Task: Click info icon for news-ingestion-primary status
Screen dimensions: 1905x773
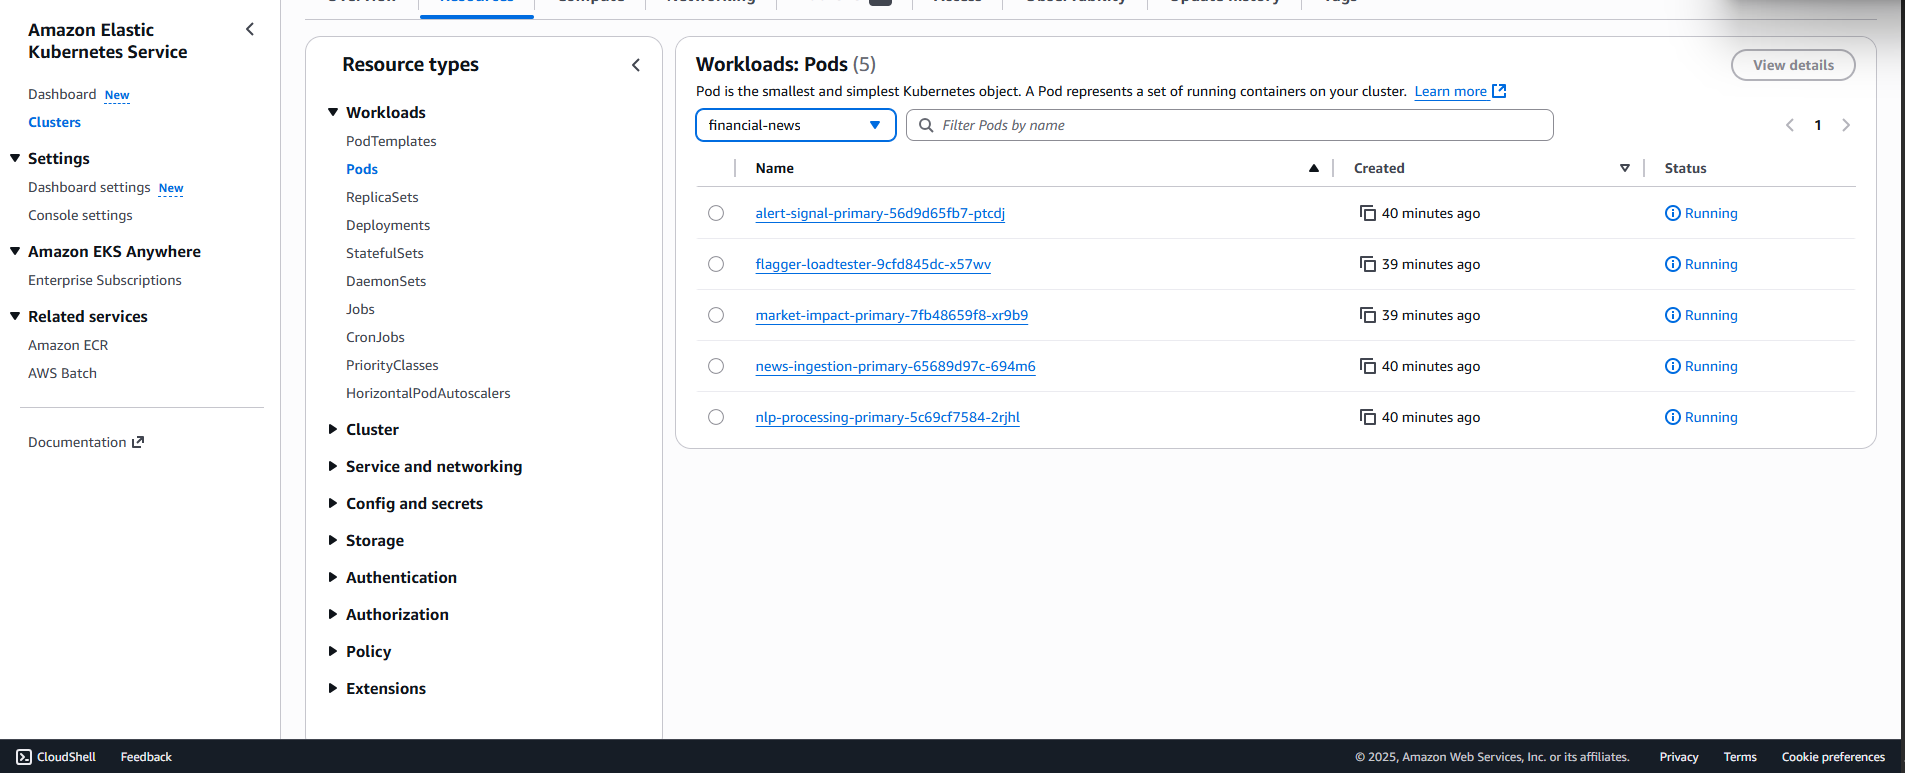Action: click(x=1672, y=366)
